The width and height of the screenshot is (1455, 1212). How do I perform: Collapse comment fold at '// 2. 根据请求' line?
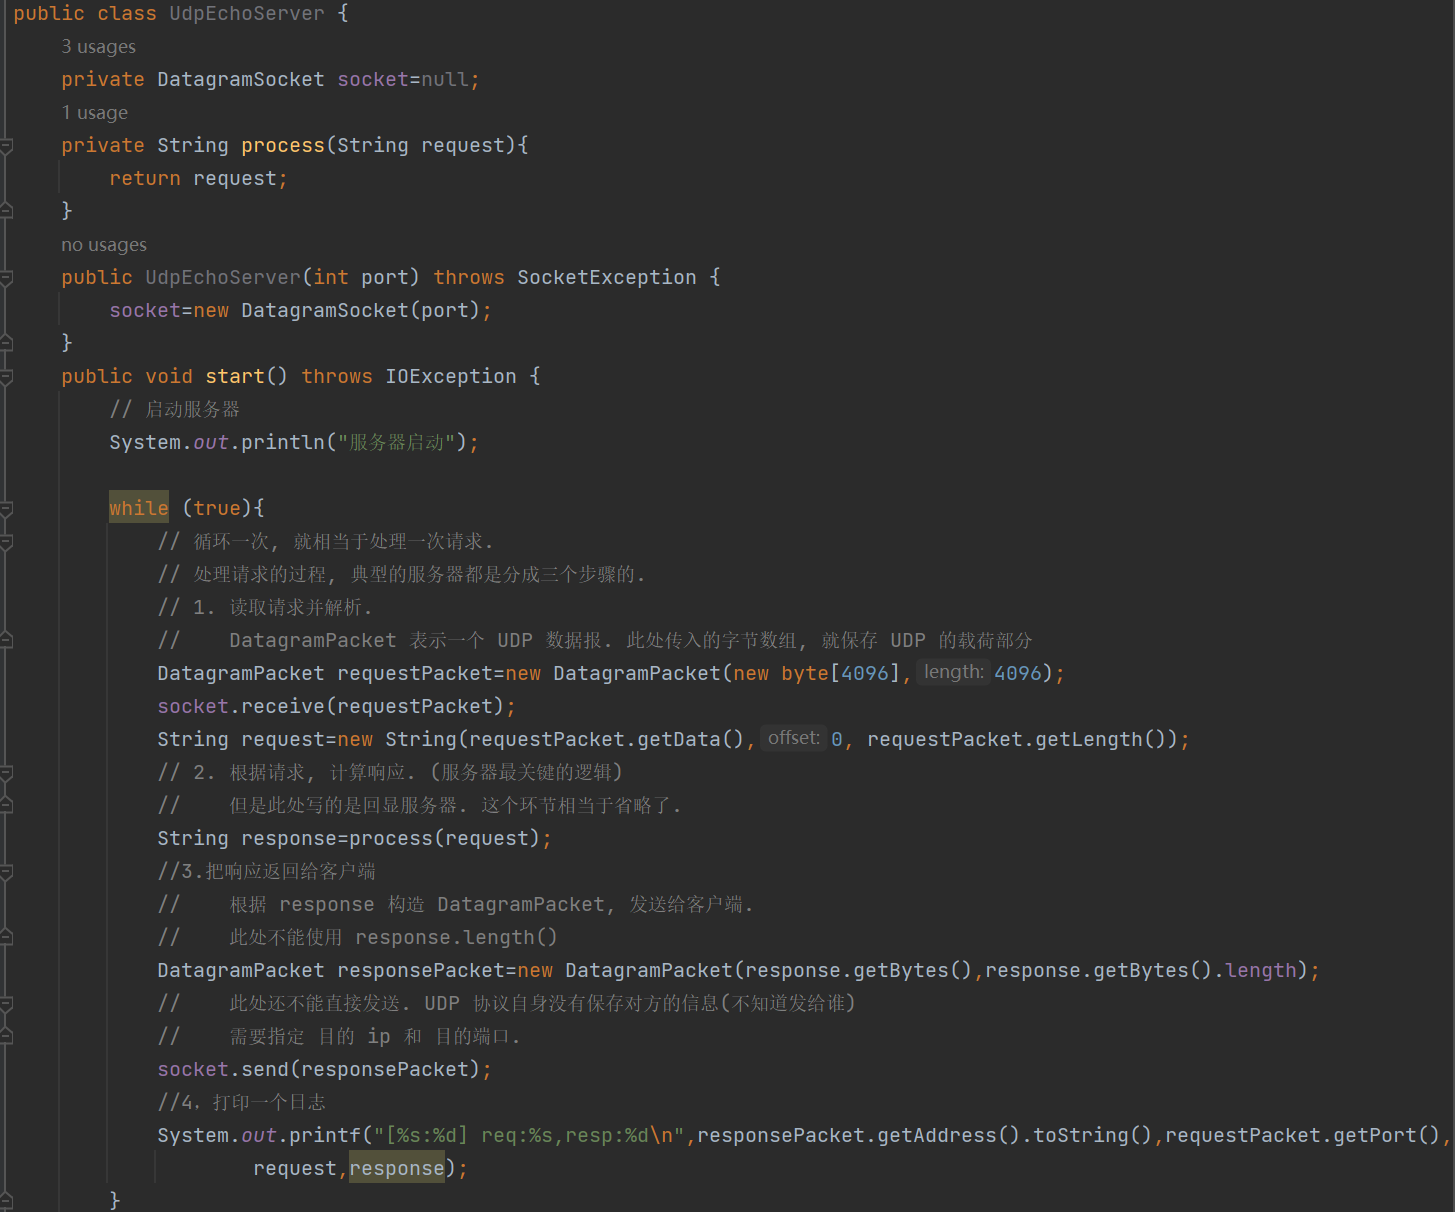[x=6, y=773]
